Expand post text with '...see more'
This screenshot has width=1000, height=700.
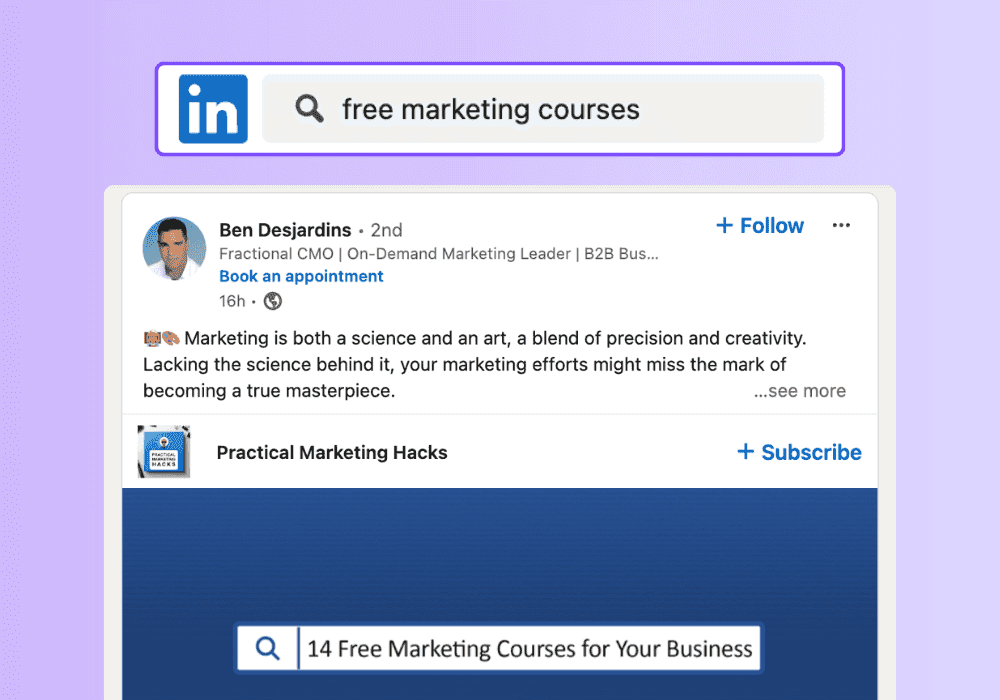point(800,391)
